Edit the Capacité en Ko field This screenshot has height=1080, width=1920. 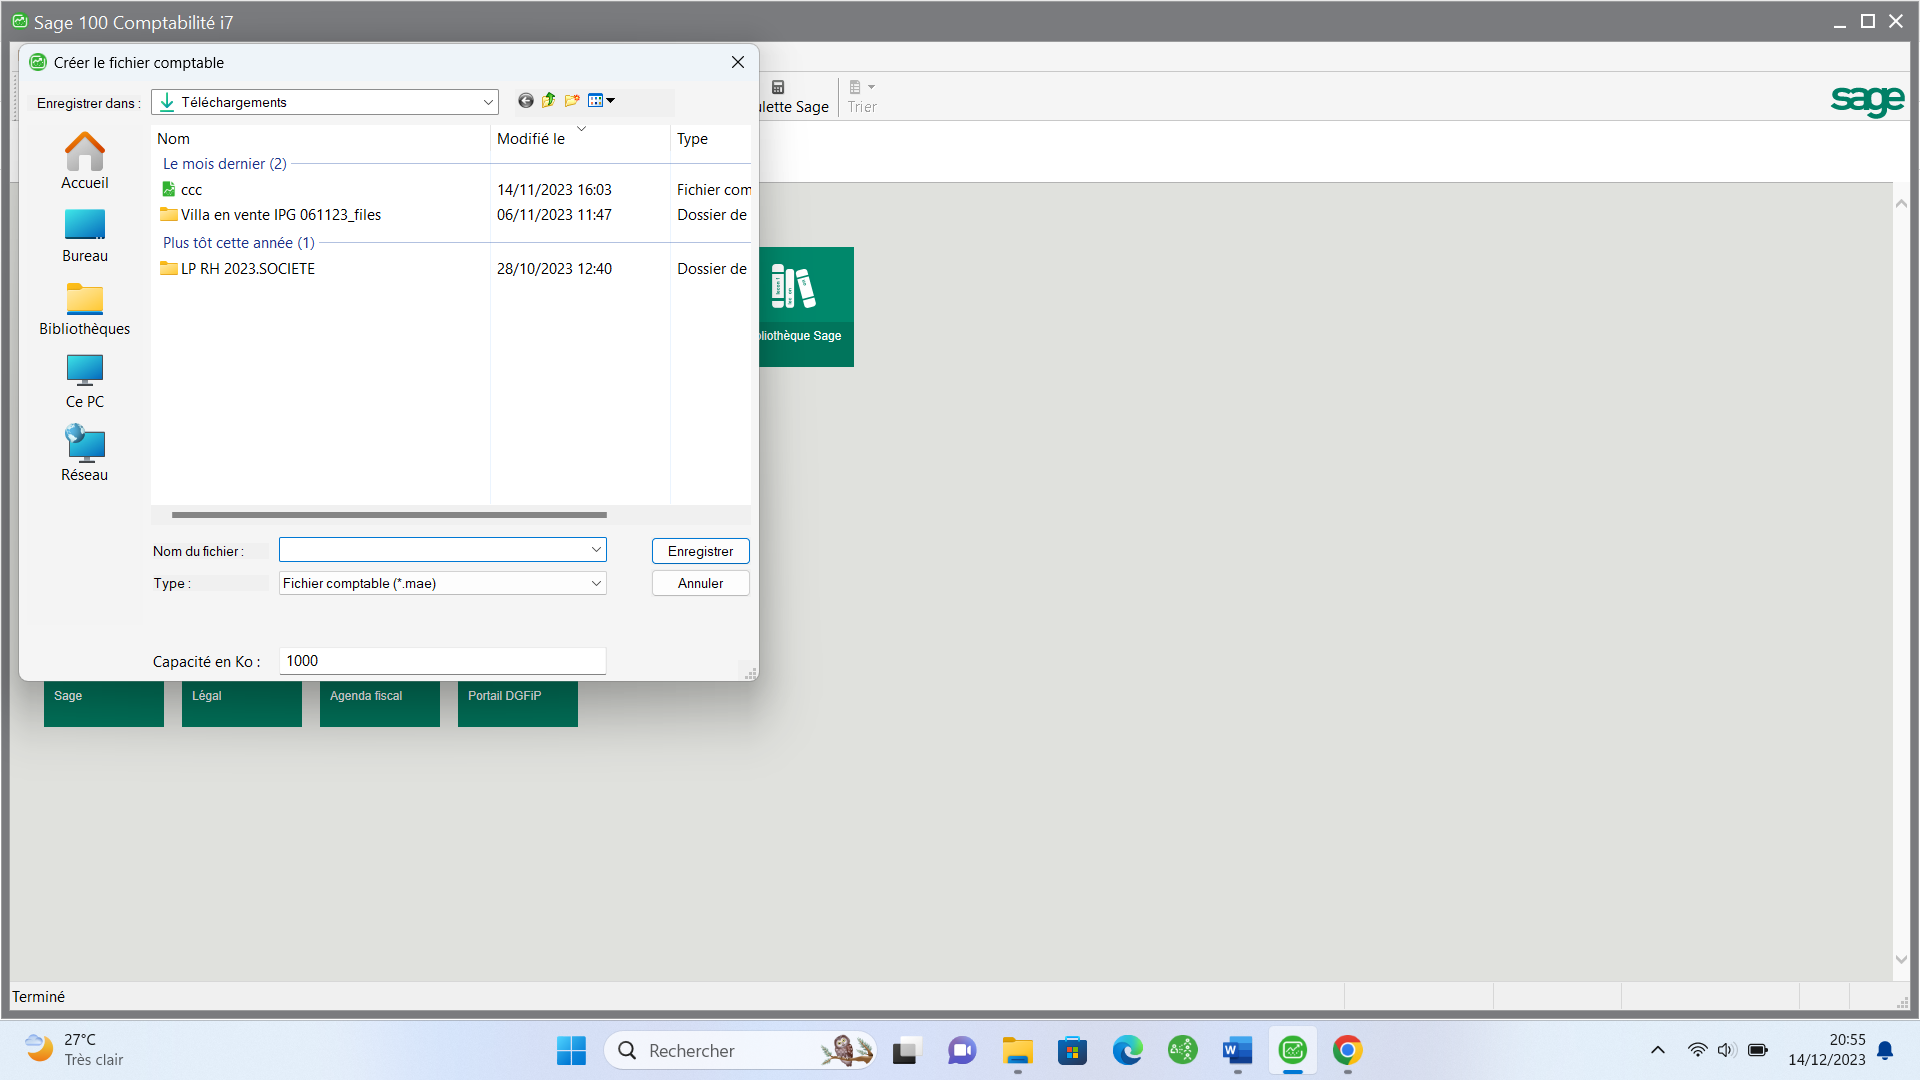[x=443, y=661]
